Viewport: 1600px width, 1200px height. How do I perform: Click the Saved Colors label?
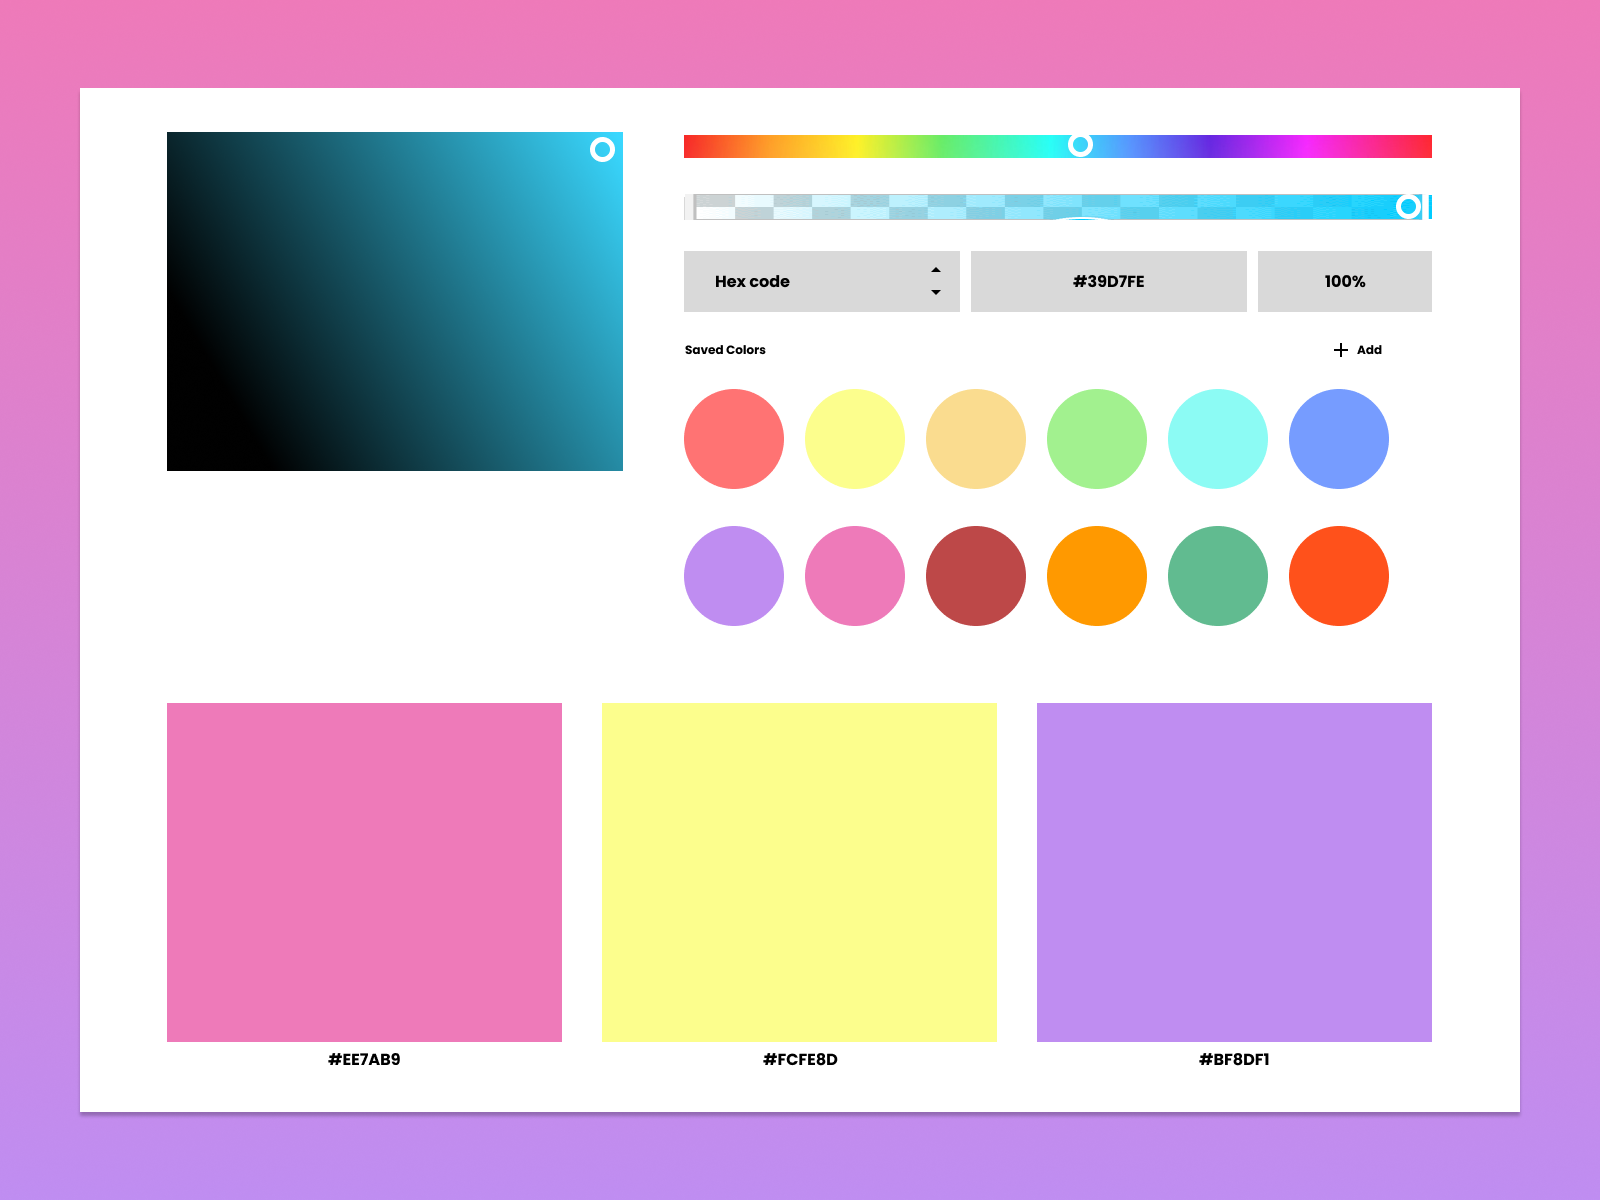(724, 350)
